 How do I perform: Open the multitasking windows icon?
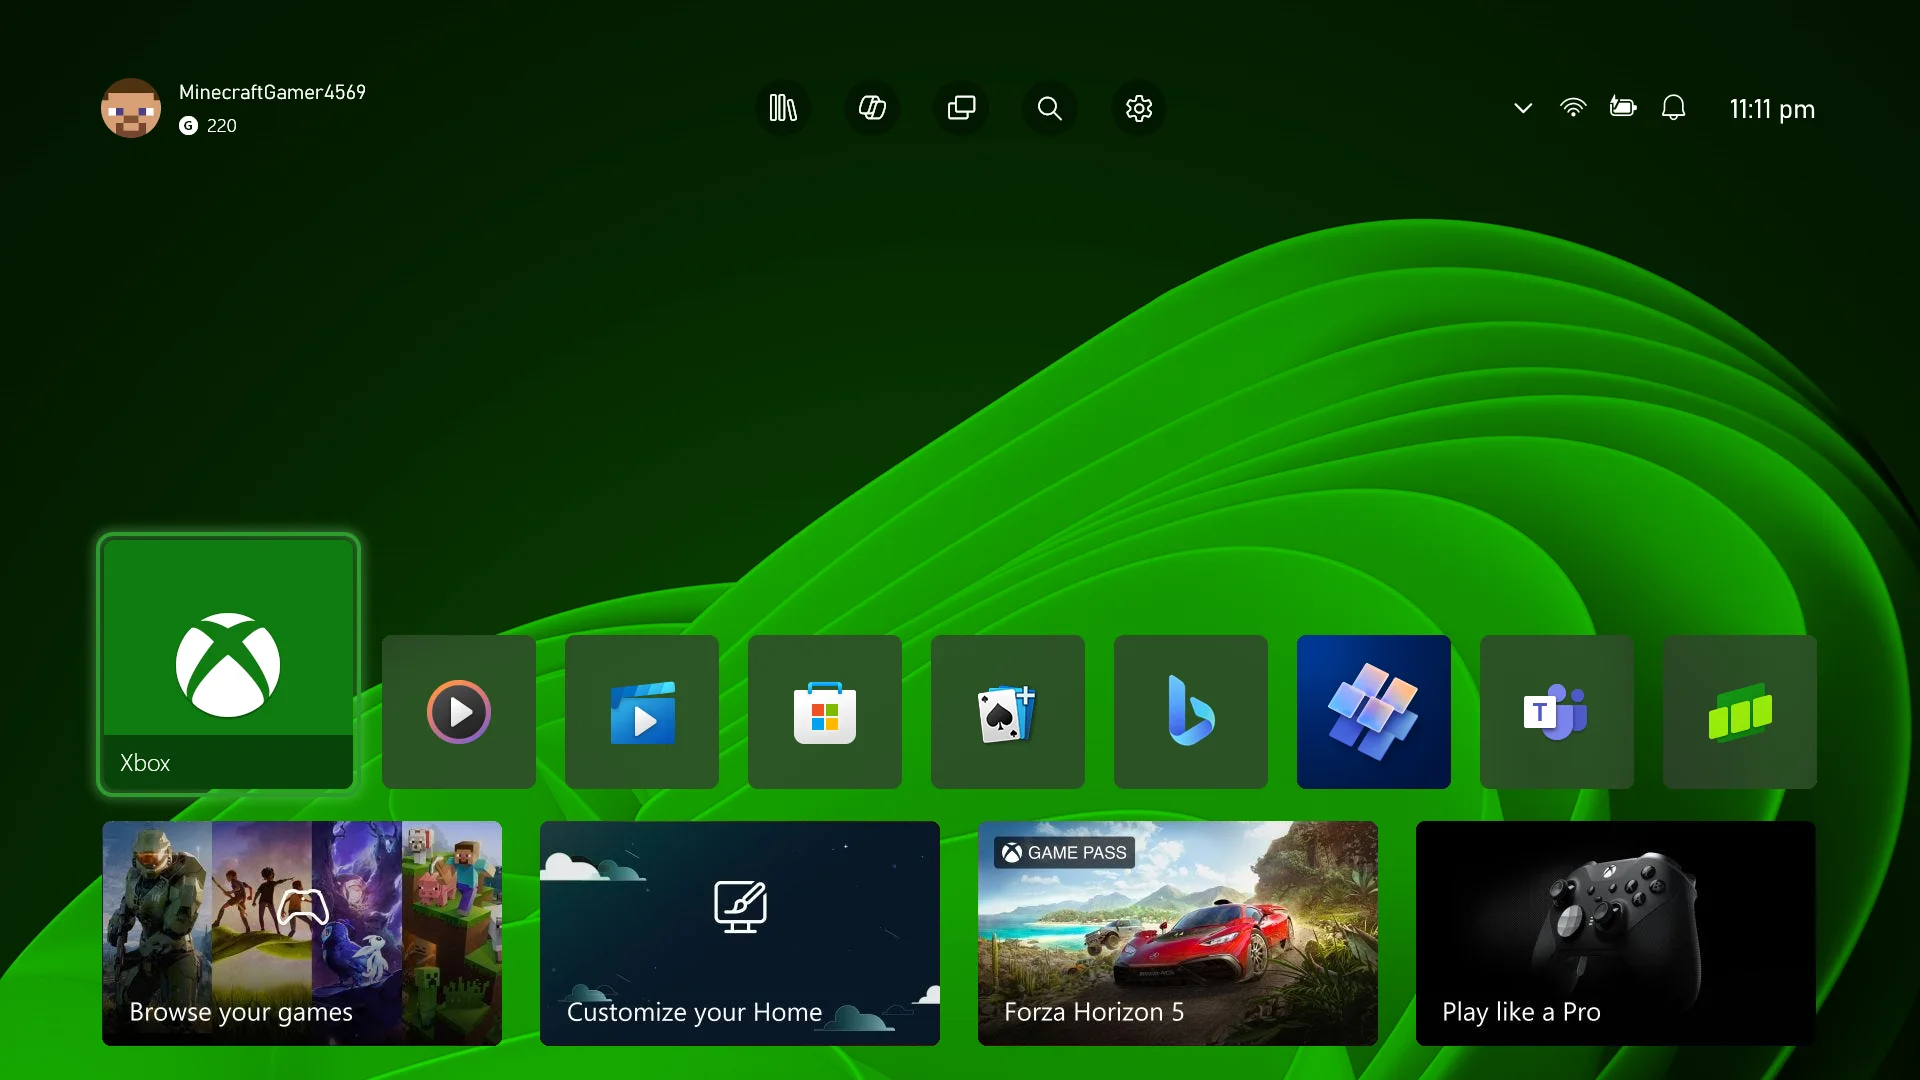961,108
